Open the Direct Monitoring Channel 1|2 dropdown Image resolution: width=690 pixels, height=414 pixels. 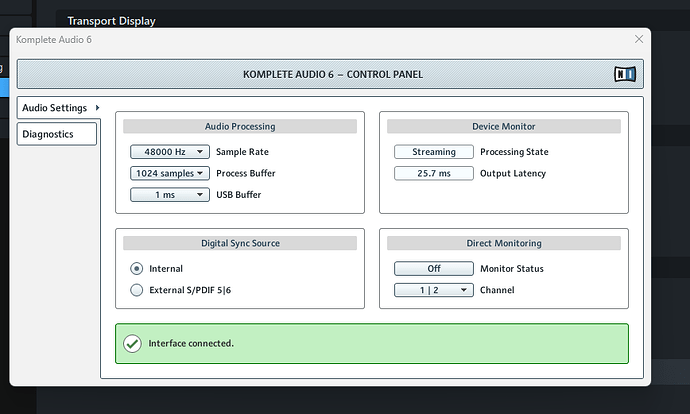coord(434,290)
